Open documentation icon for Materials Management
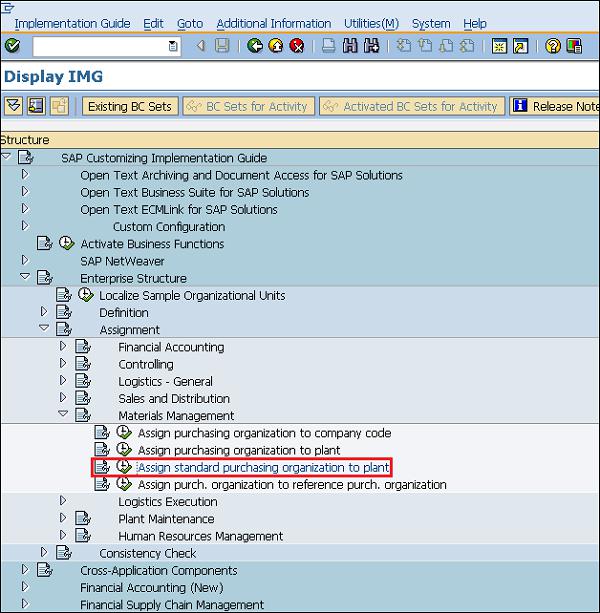This screenshot has width=600, height=613. pyautogui.click(x=83, y=415)
